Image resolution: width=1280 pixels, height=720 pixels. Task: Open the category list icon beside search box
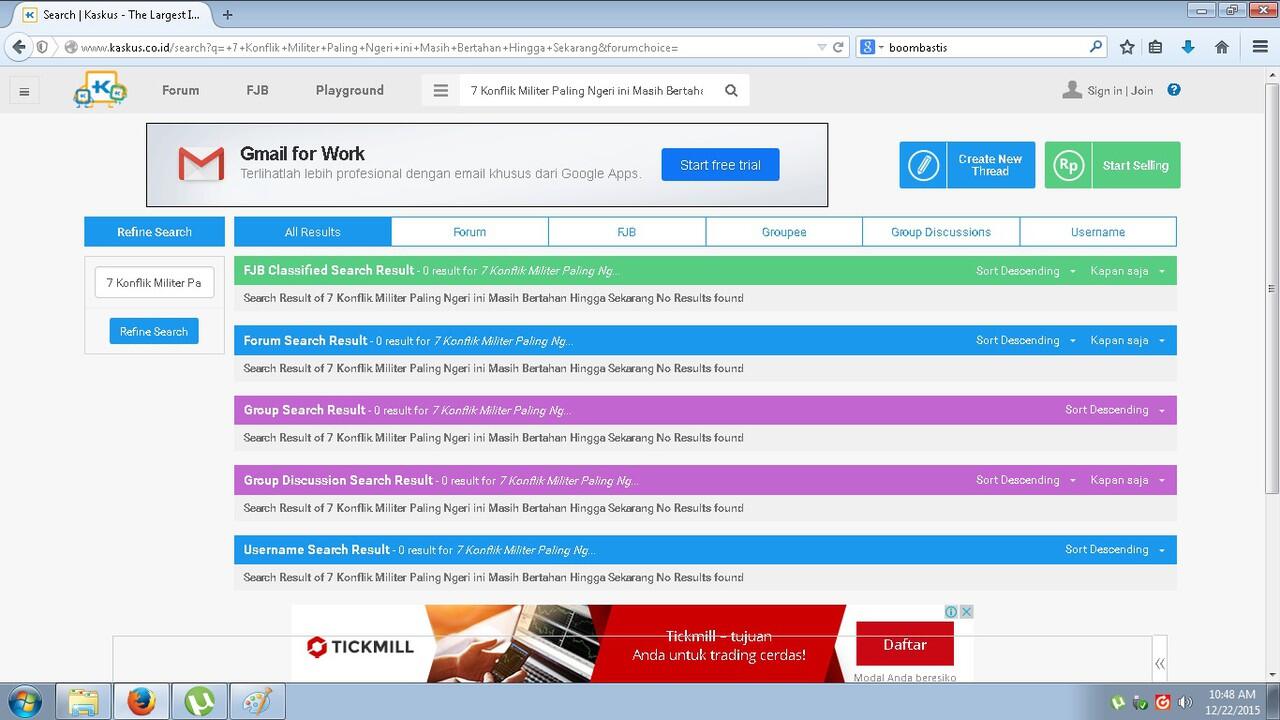(x=440, y=90)
